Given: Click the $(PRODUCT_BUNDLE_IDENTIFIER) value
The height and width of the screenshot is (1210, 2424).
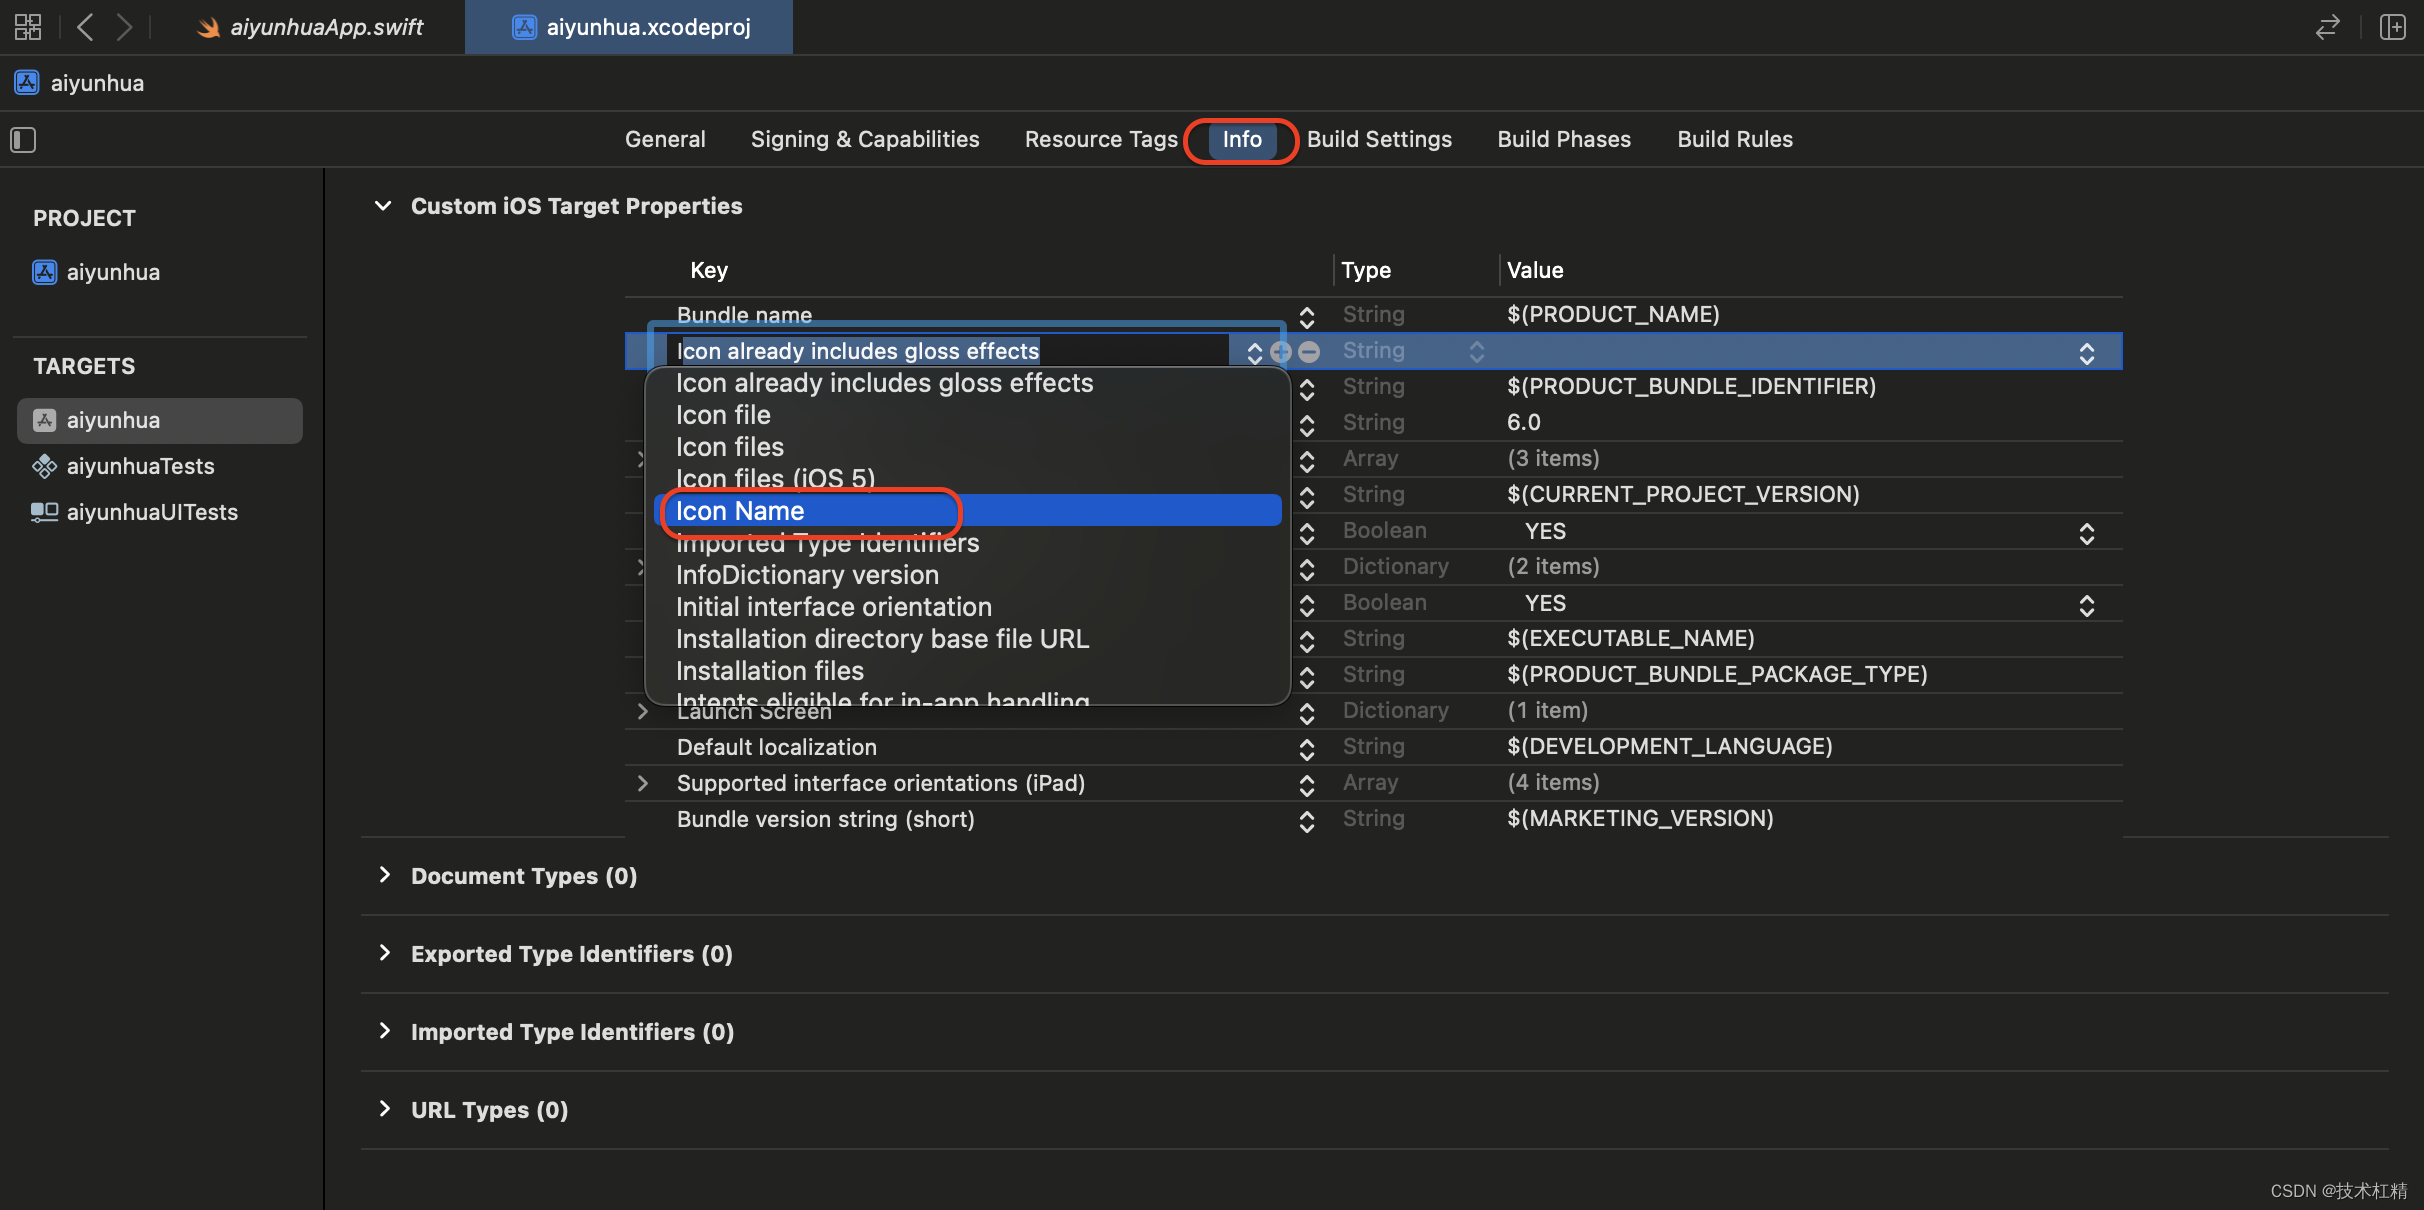Looking at the screenshot, I should [1691, 386].
